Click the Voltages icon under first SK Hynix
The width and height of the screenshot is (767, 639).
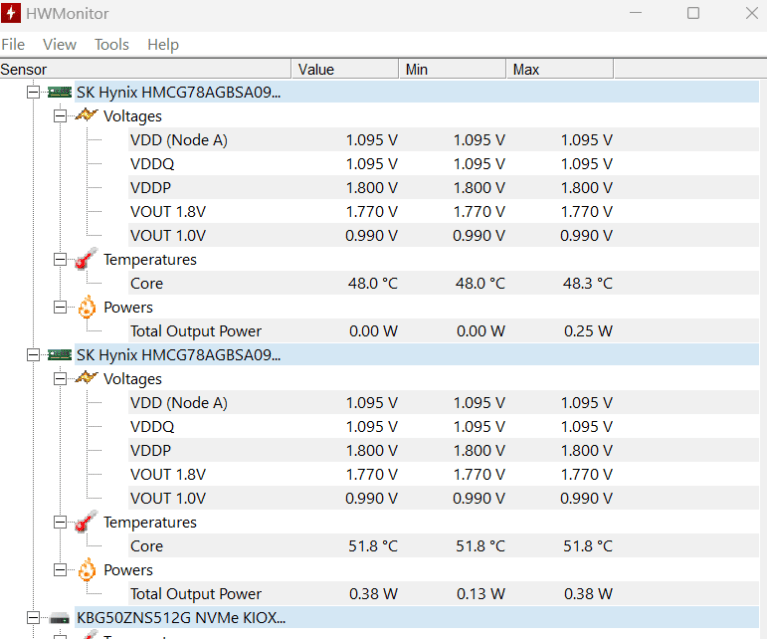pos(87,115)
